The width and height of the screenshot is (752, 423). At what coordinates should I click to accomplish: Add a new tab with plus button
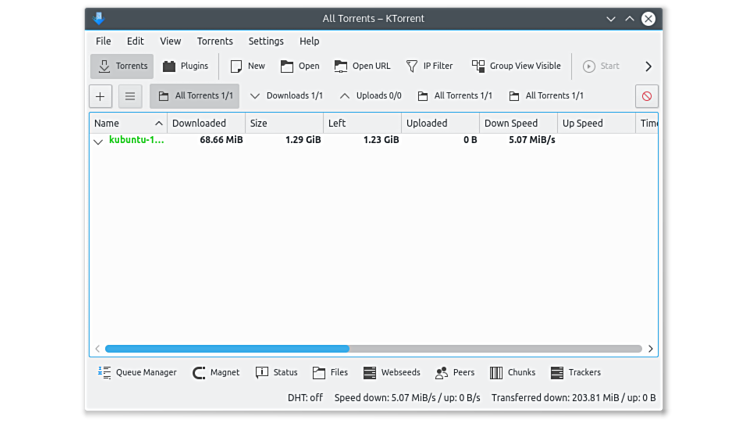tap(100, 96)
